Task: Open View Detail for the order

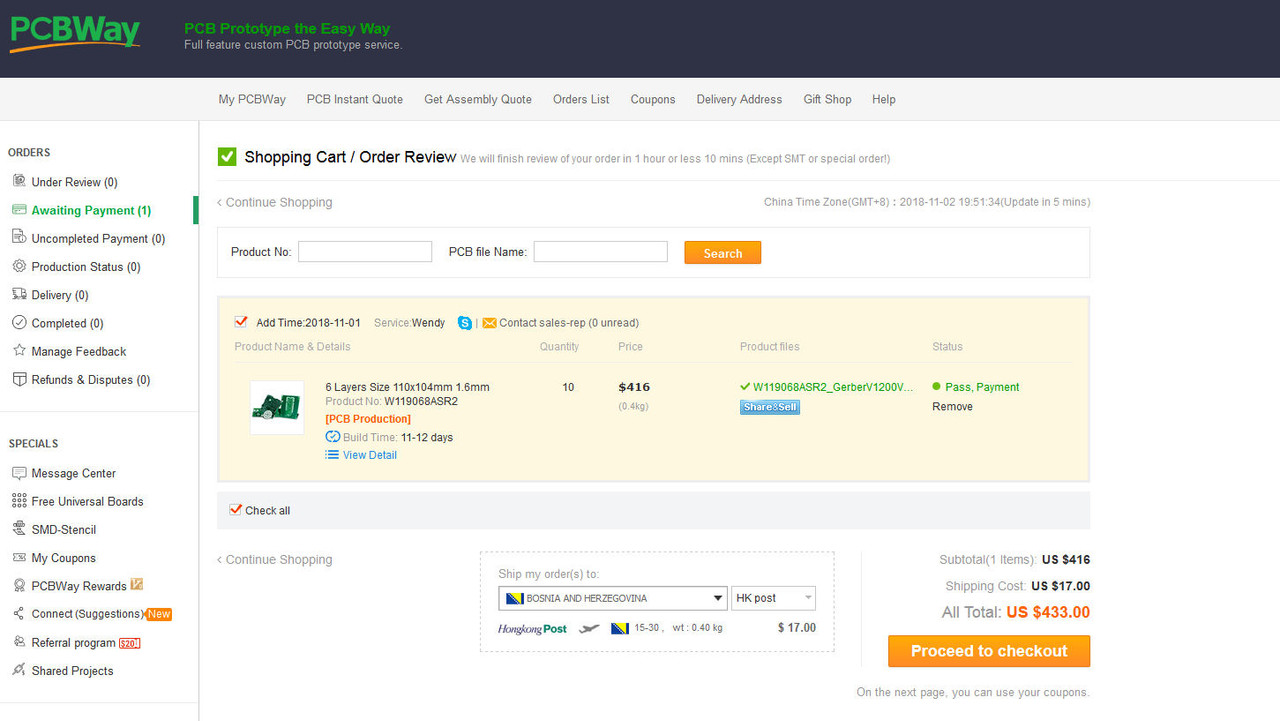Action: [370, 455]
